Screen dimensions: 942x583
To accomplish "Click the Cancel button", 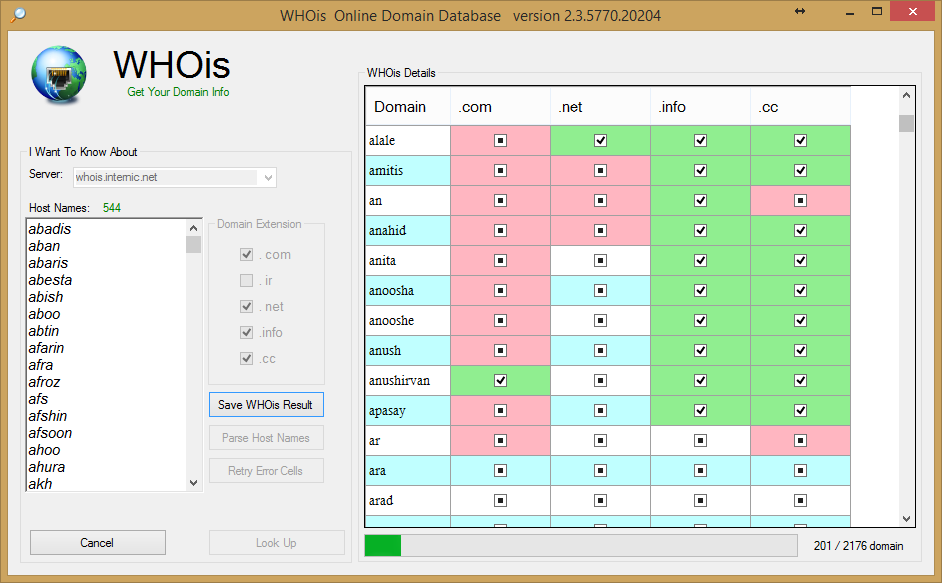I will (97, 543).
